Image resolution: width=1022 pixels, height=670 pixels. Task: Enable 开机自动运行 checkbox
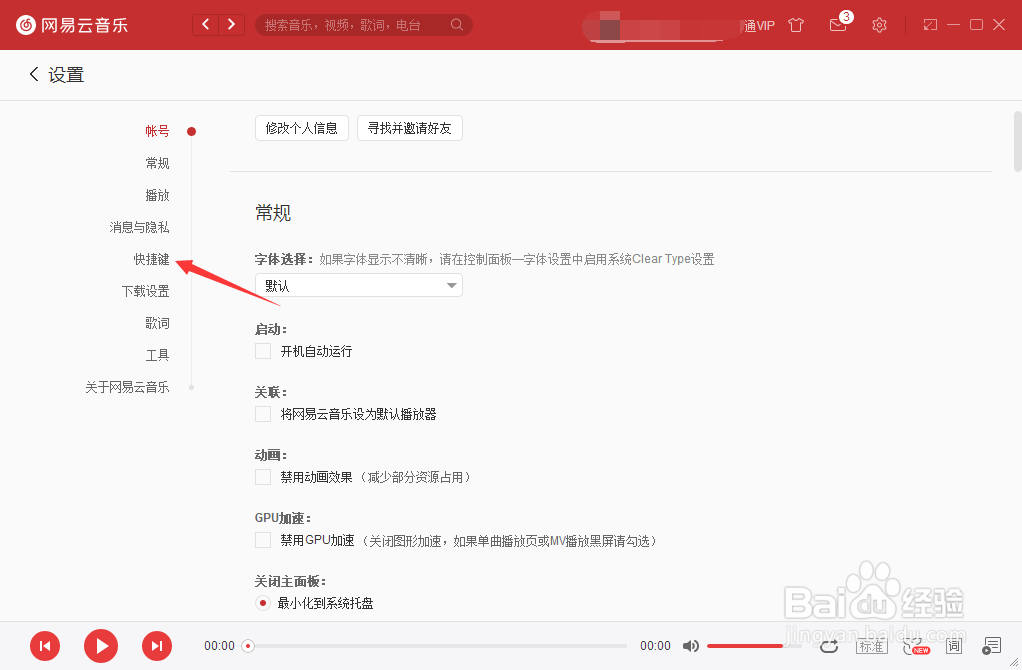(x=263, y=351)
